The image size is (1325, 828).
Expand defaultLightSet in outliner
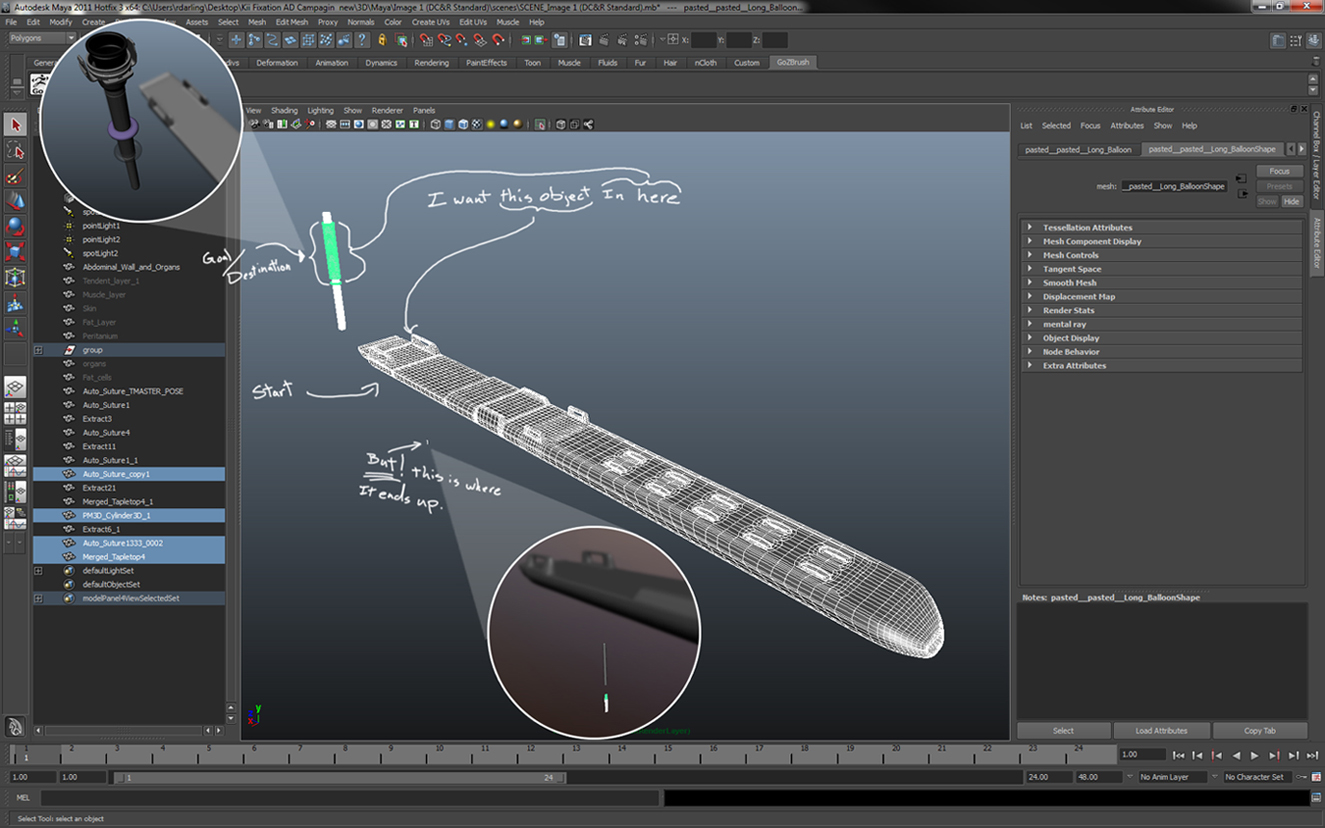pos(38,571)
